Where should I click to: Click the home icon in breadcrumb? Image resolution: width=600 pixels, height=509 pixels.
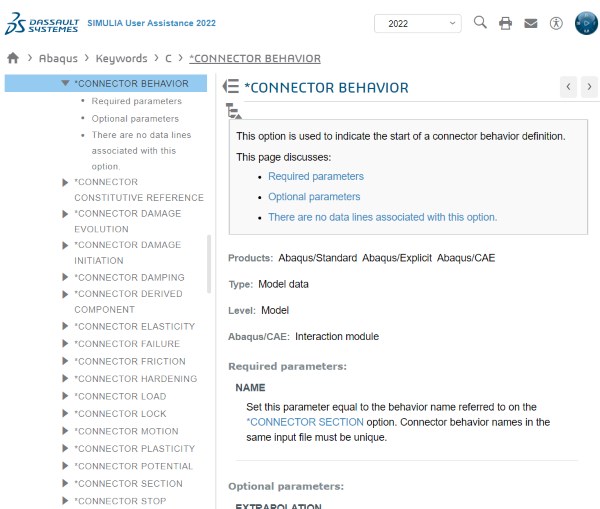[x=13, y=58]
